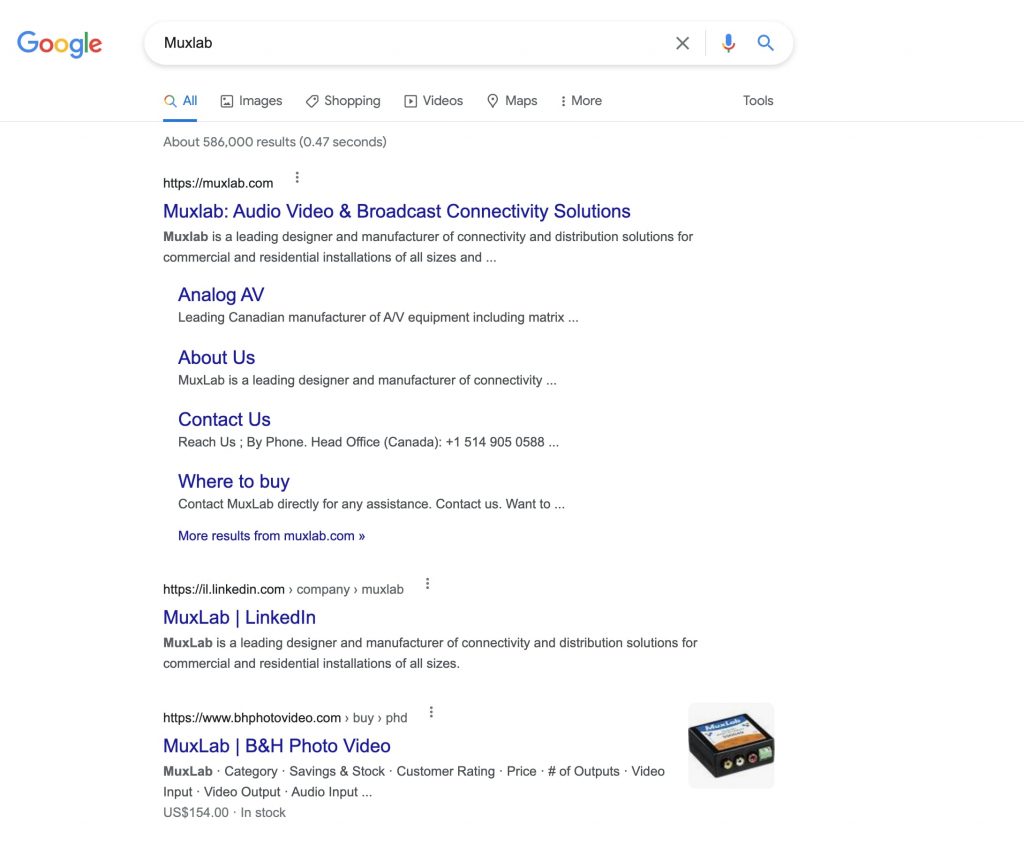Open the Where to buy sitelink
This screenshot has height=847, width=1024.
pyautogui.click(x=234, y=481)
